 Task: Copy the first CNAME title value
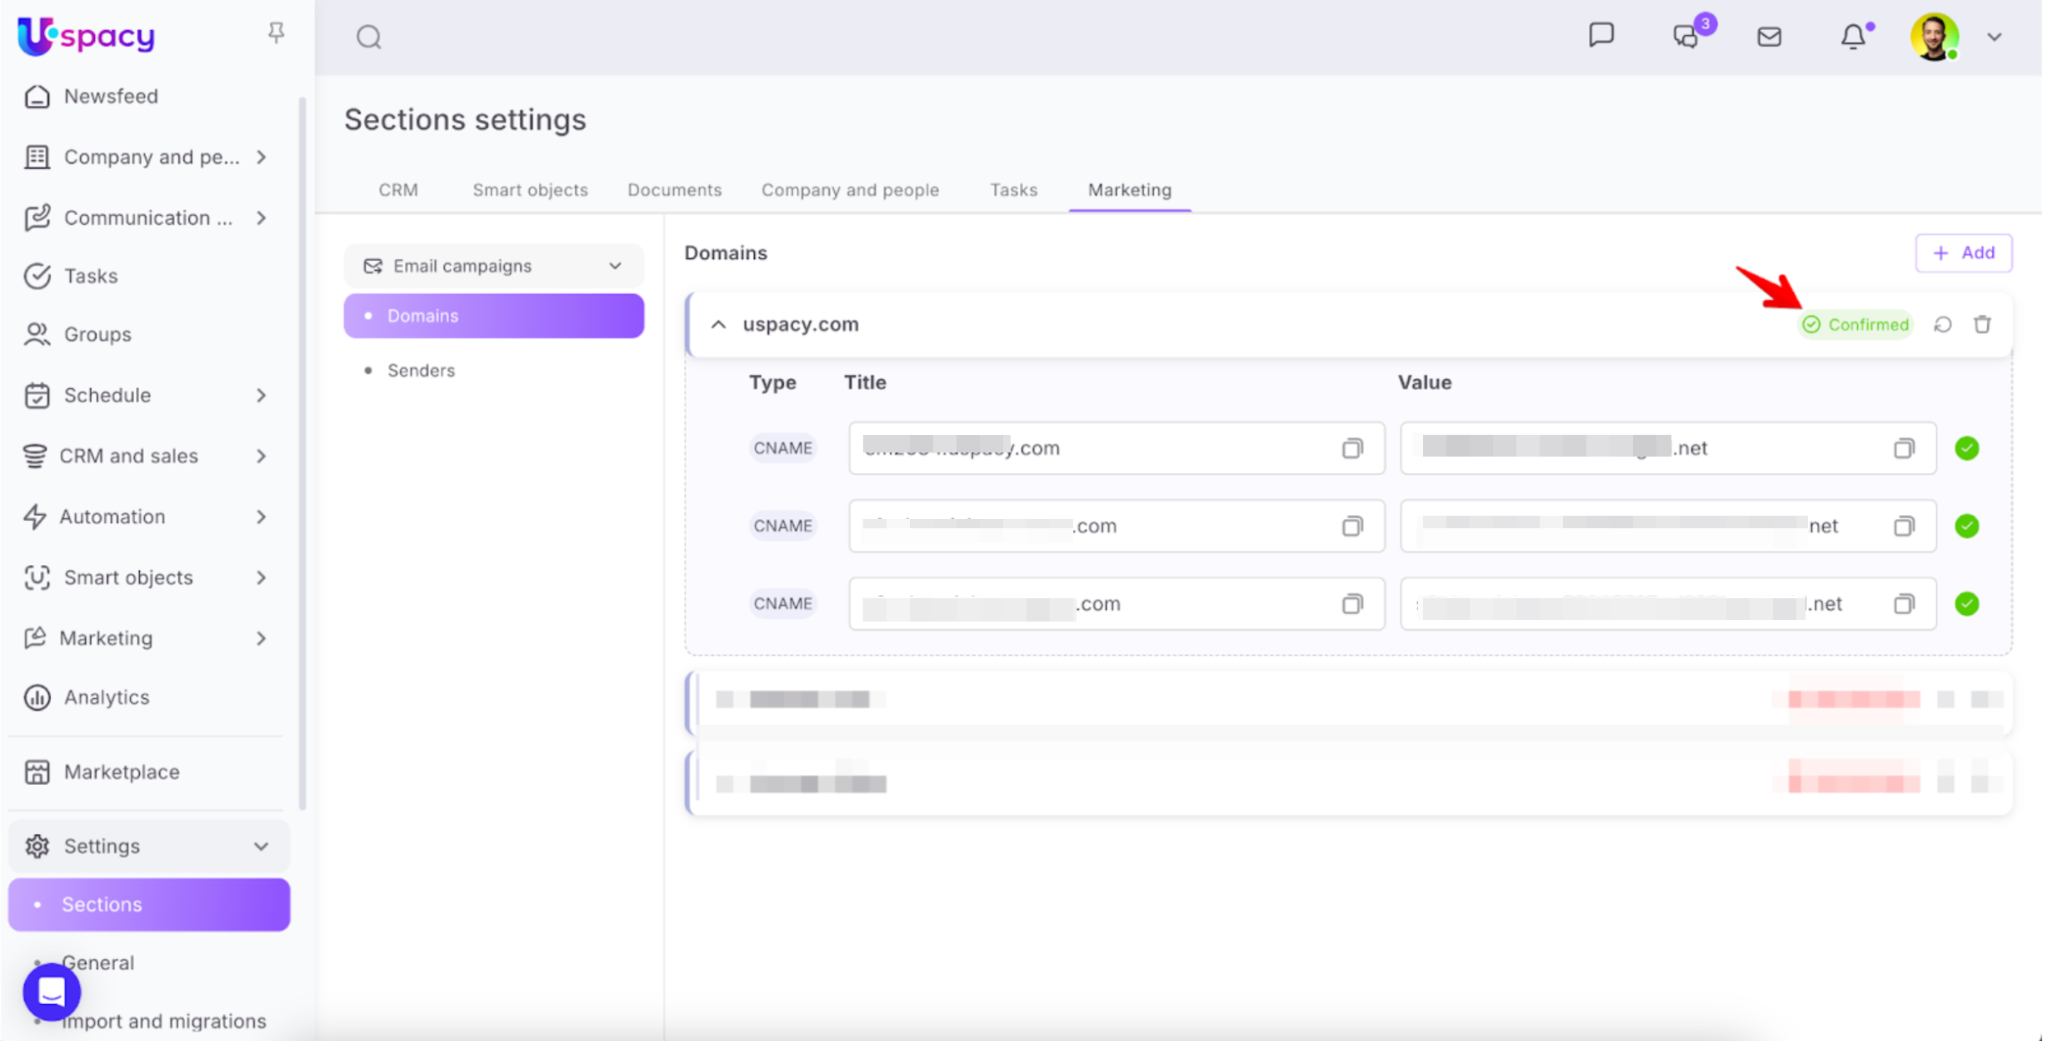(x=1352, y=449)
